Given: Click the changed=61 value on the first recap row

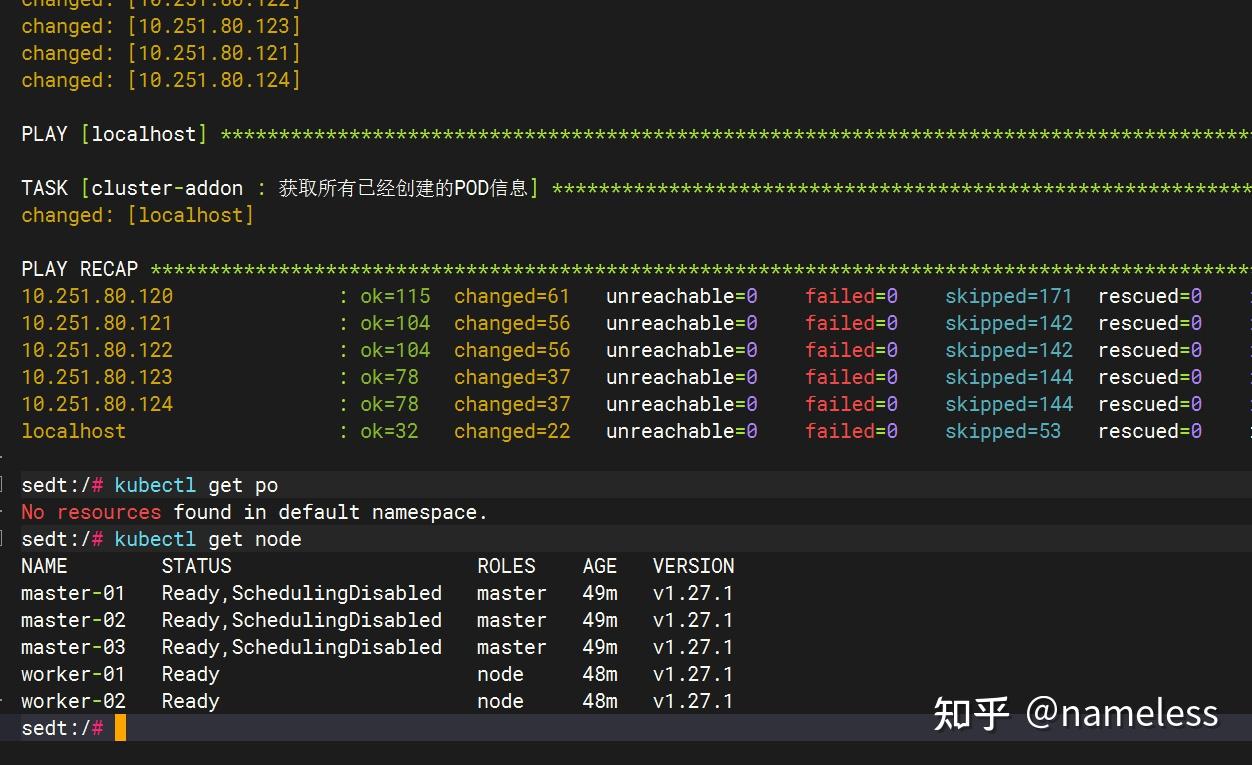Looking at the screenshot, I should click(x=512, y=296).
